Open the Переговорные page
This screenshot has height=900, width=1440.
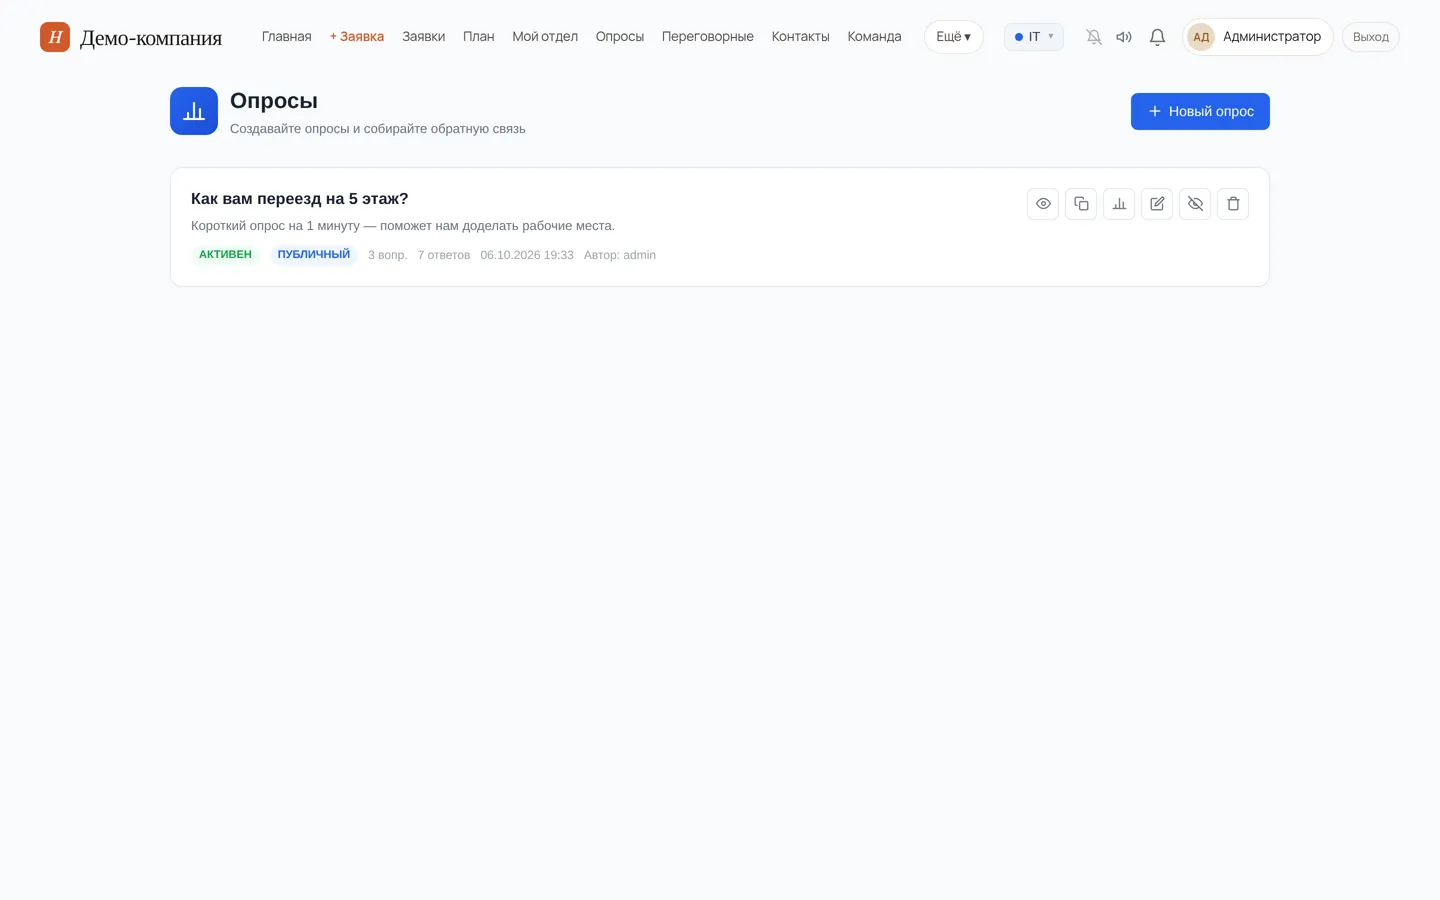(x=708, y=37)
